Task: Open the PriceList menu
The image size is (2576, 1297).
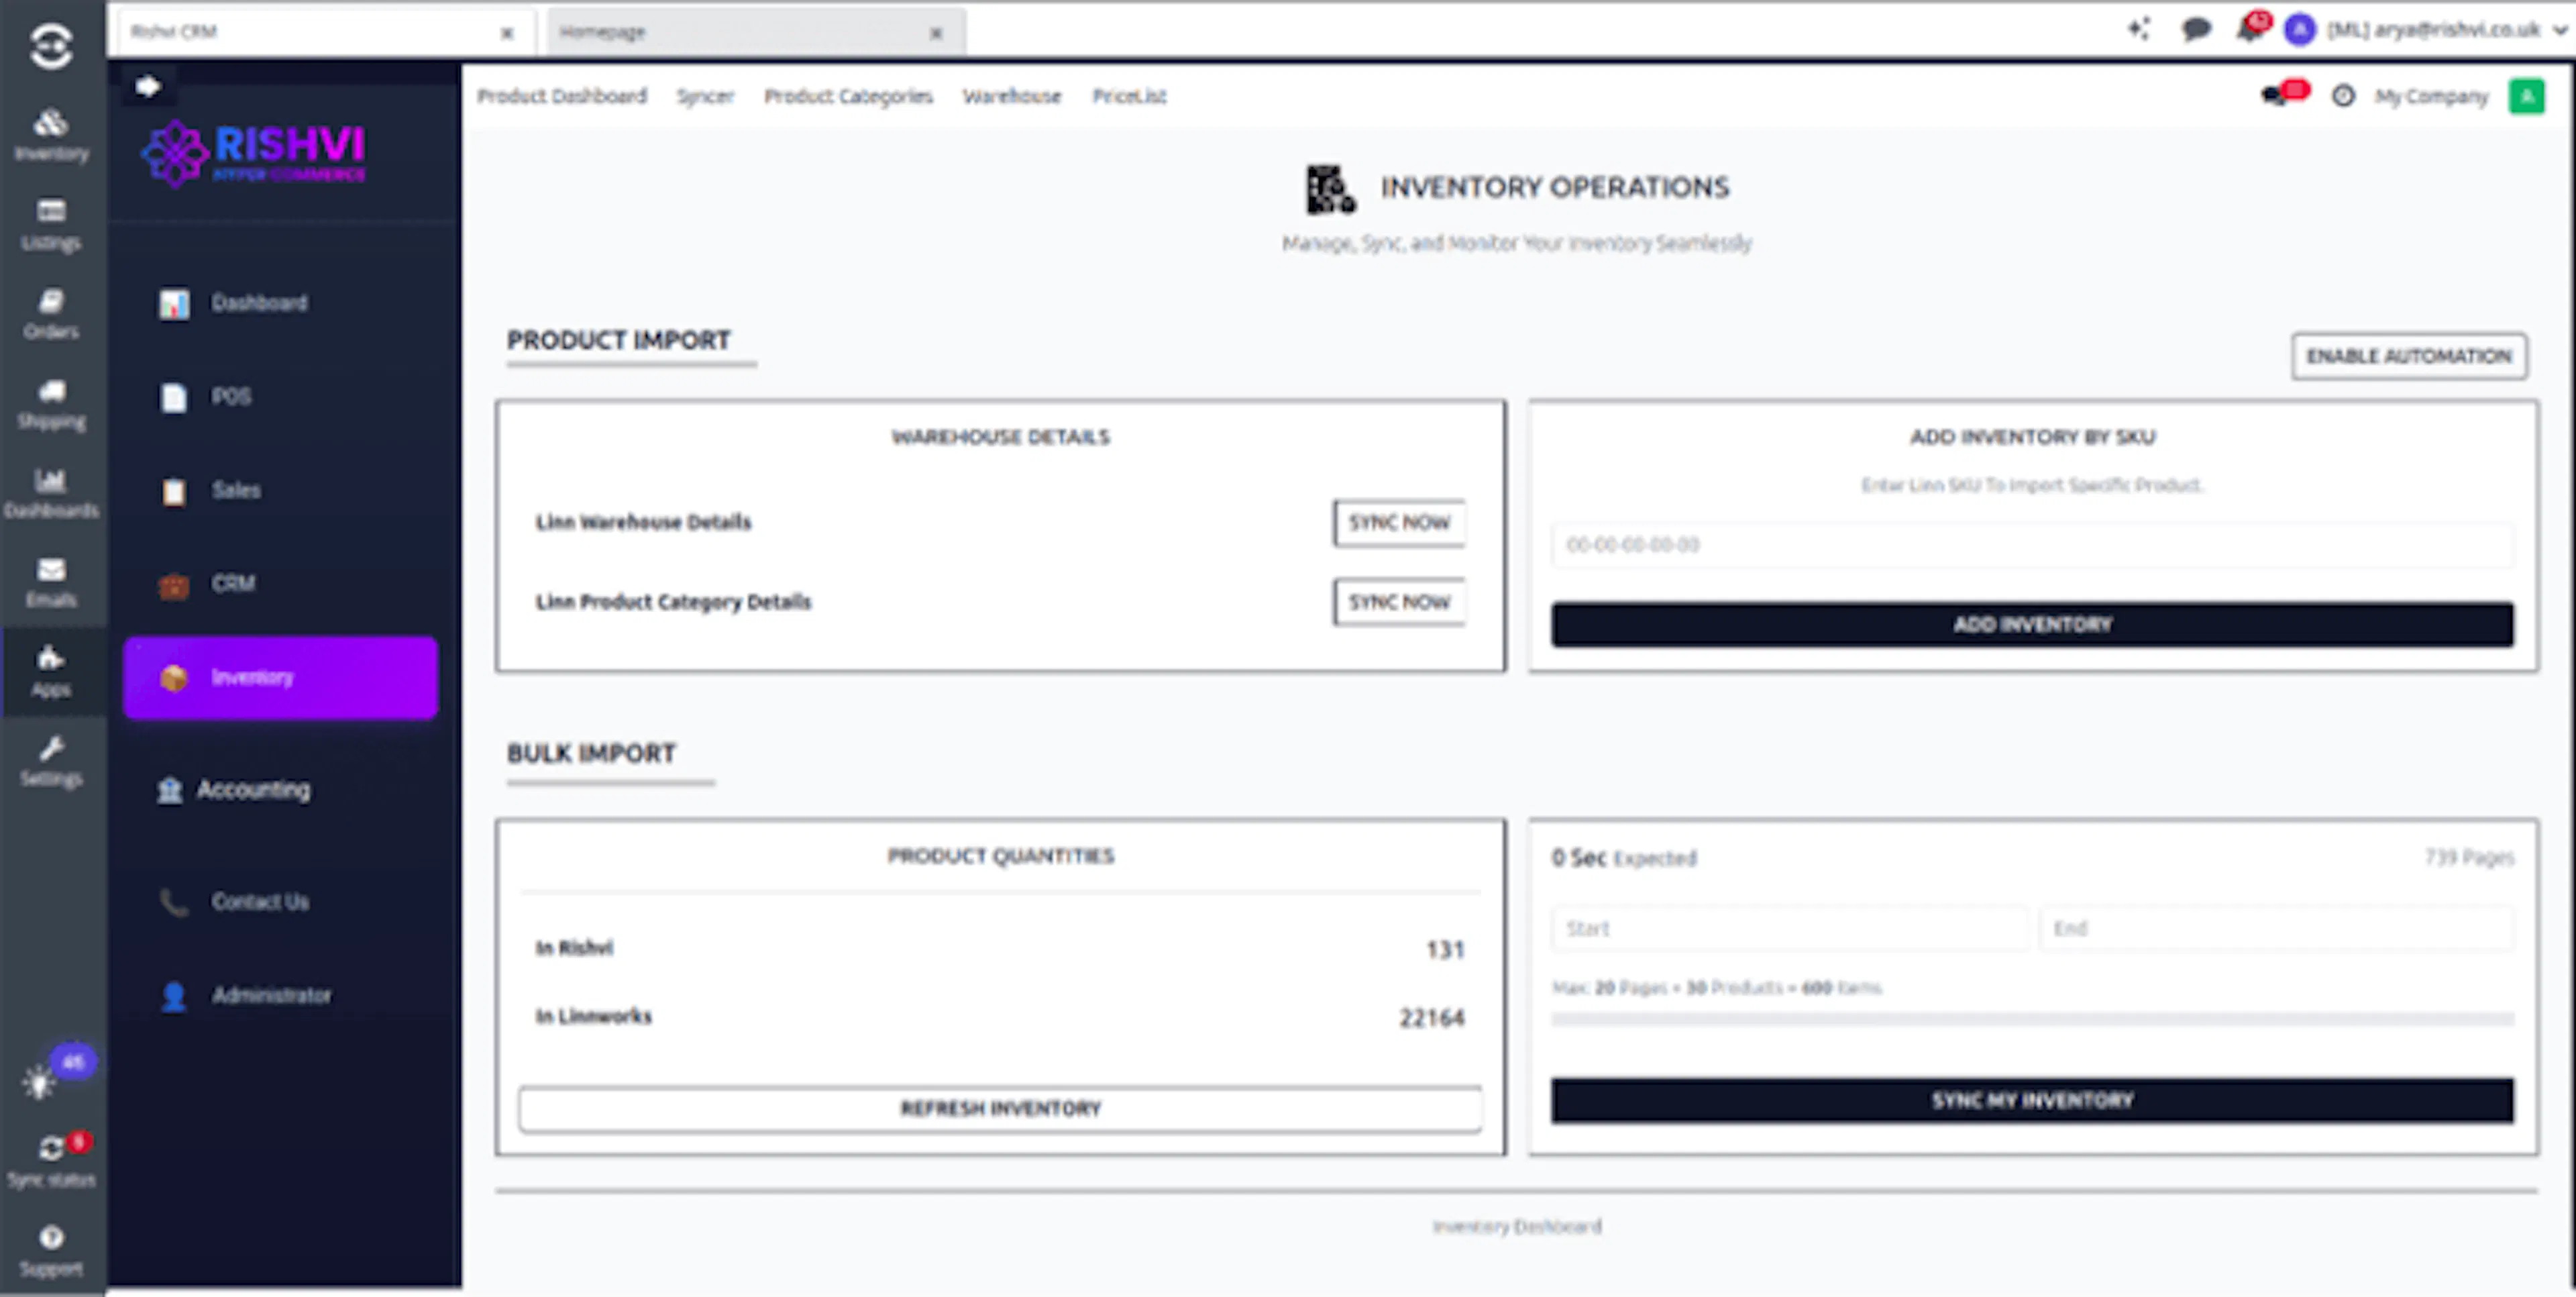Action: pos(1129,96)
